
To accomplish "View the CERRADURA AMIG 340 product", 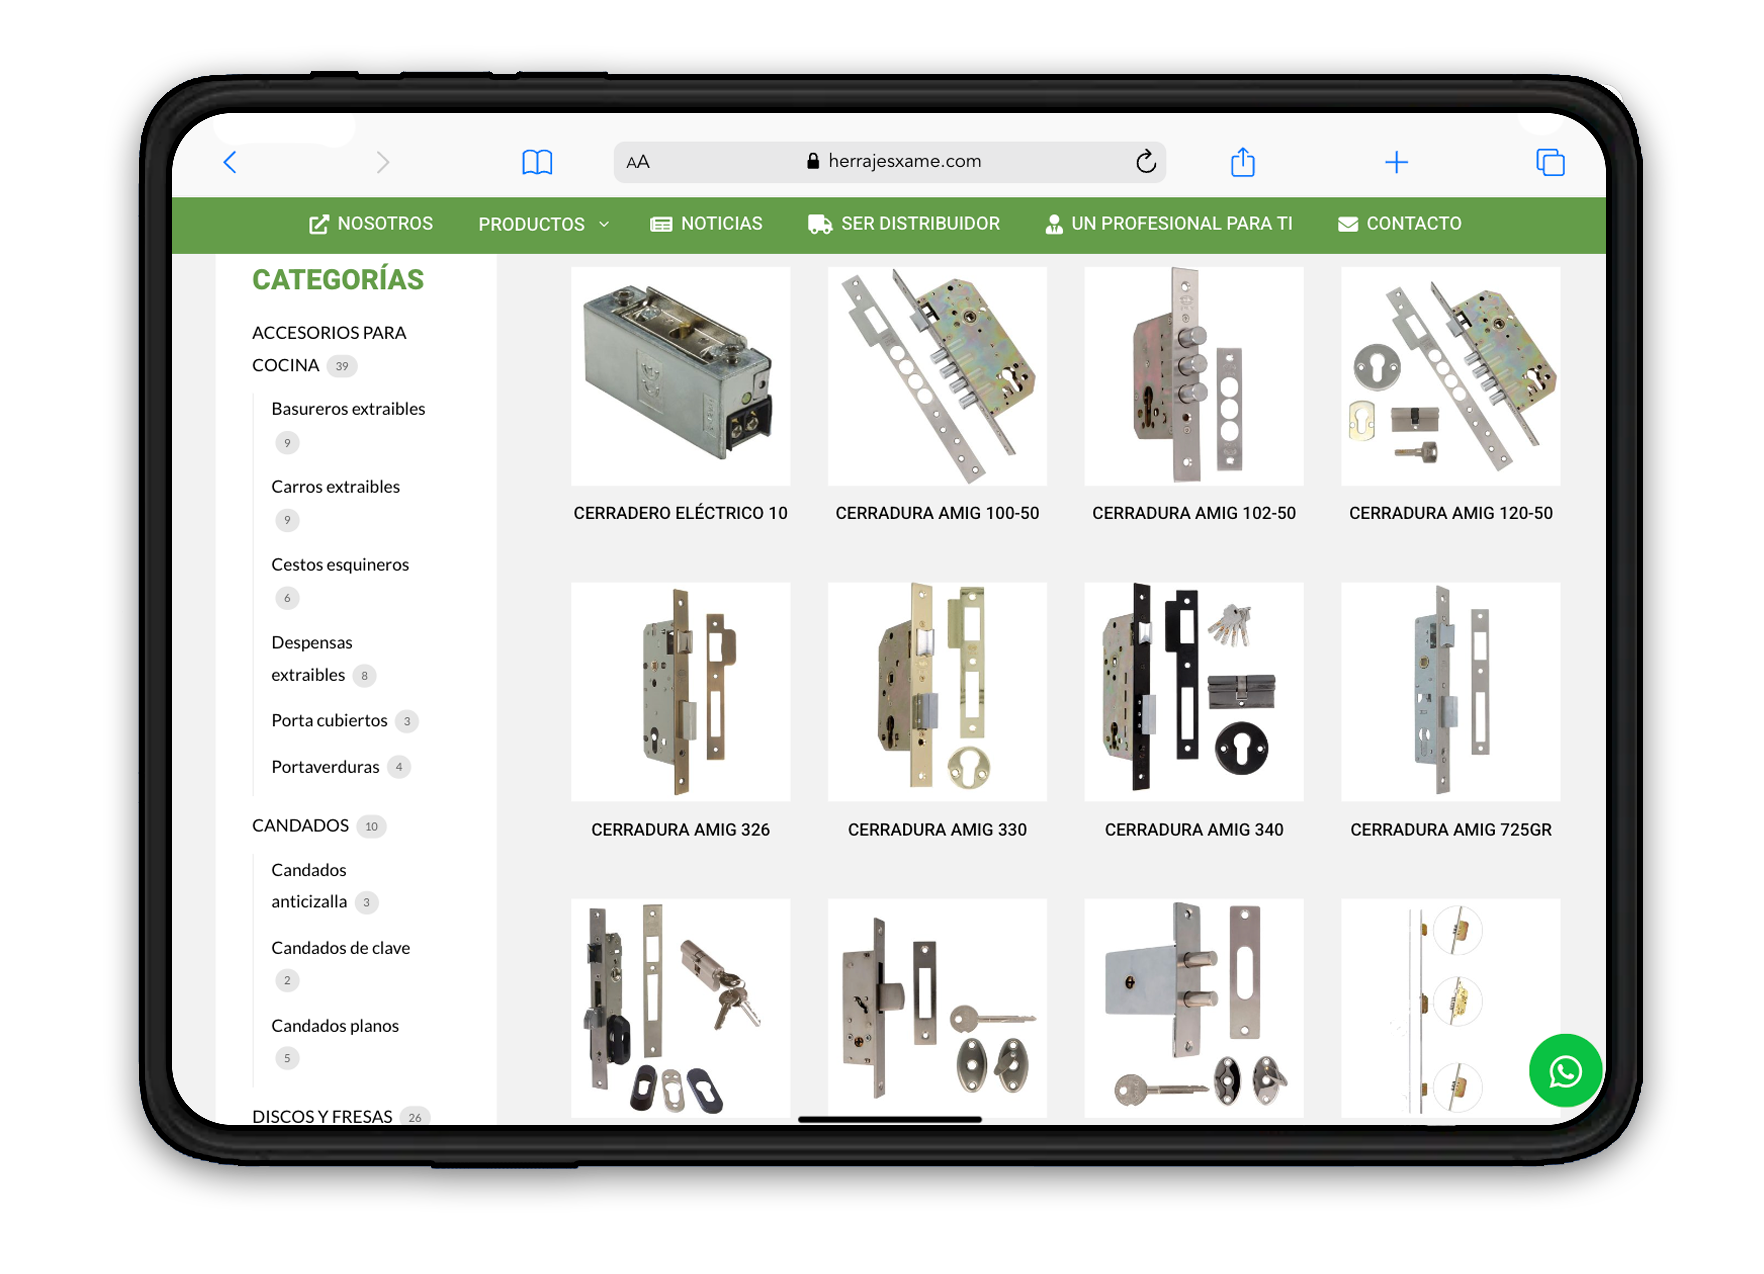I will click(1193, 830).
